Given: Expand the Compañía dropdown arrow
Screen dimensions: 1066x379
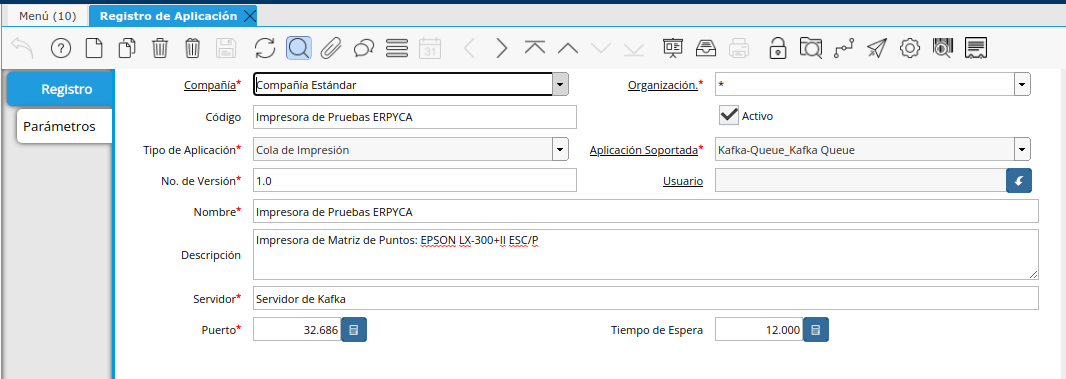Looking at the screenshot, I should (x=560, y=85).
